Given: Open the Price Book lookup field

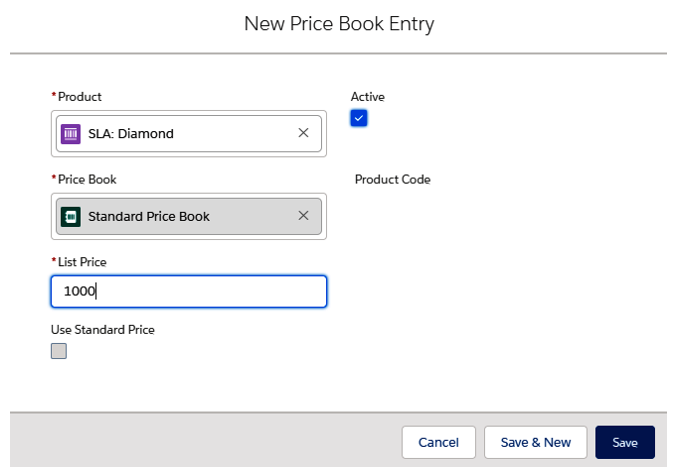Looking at the screenshot, I should click(x=189, y=217).
